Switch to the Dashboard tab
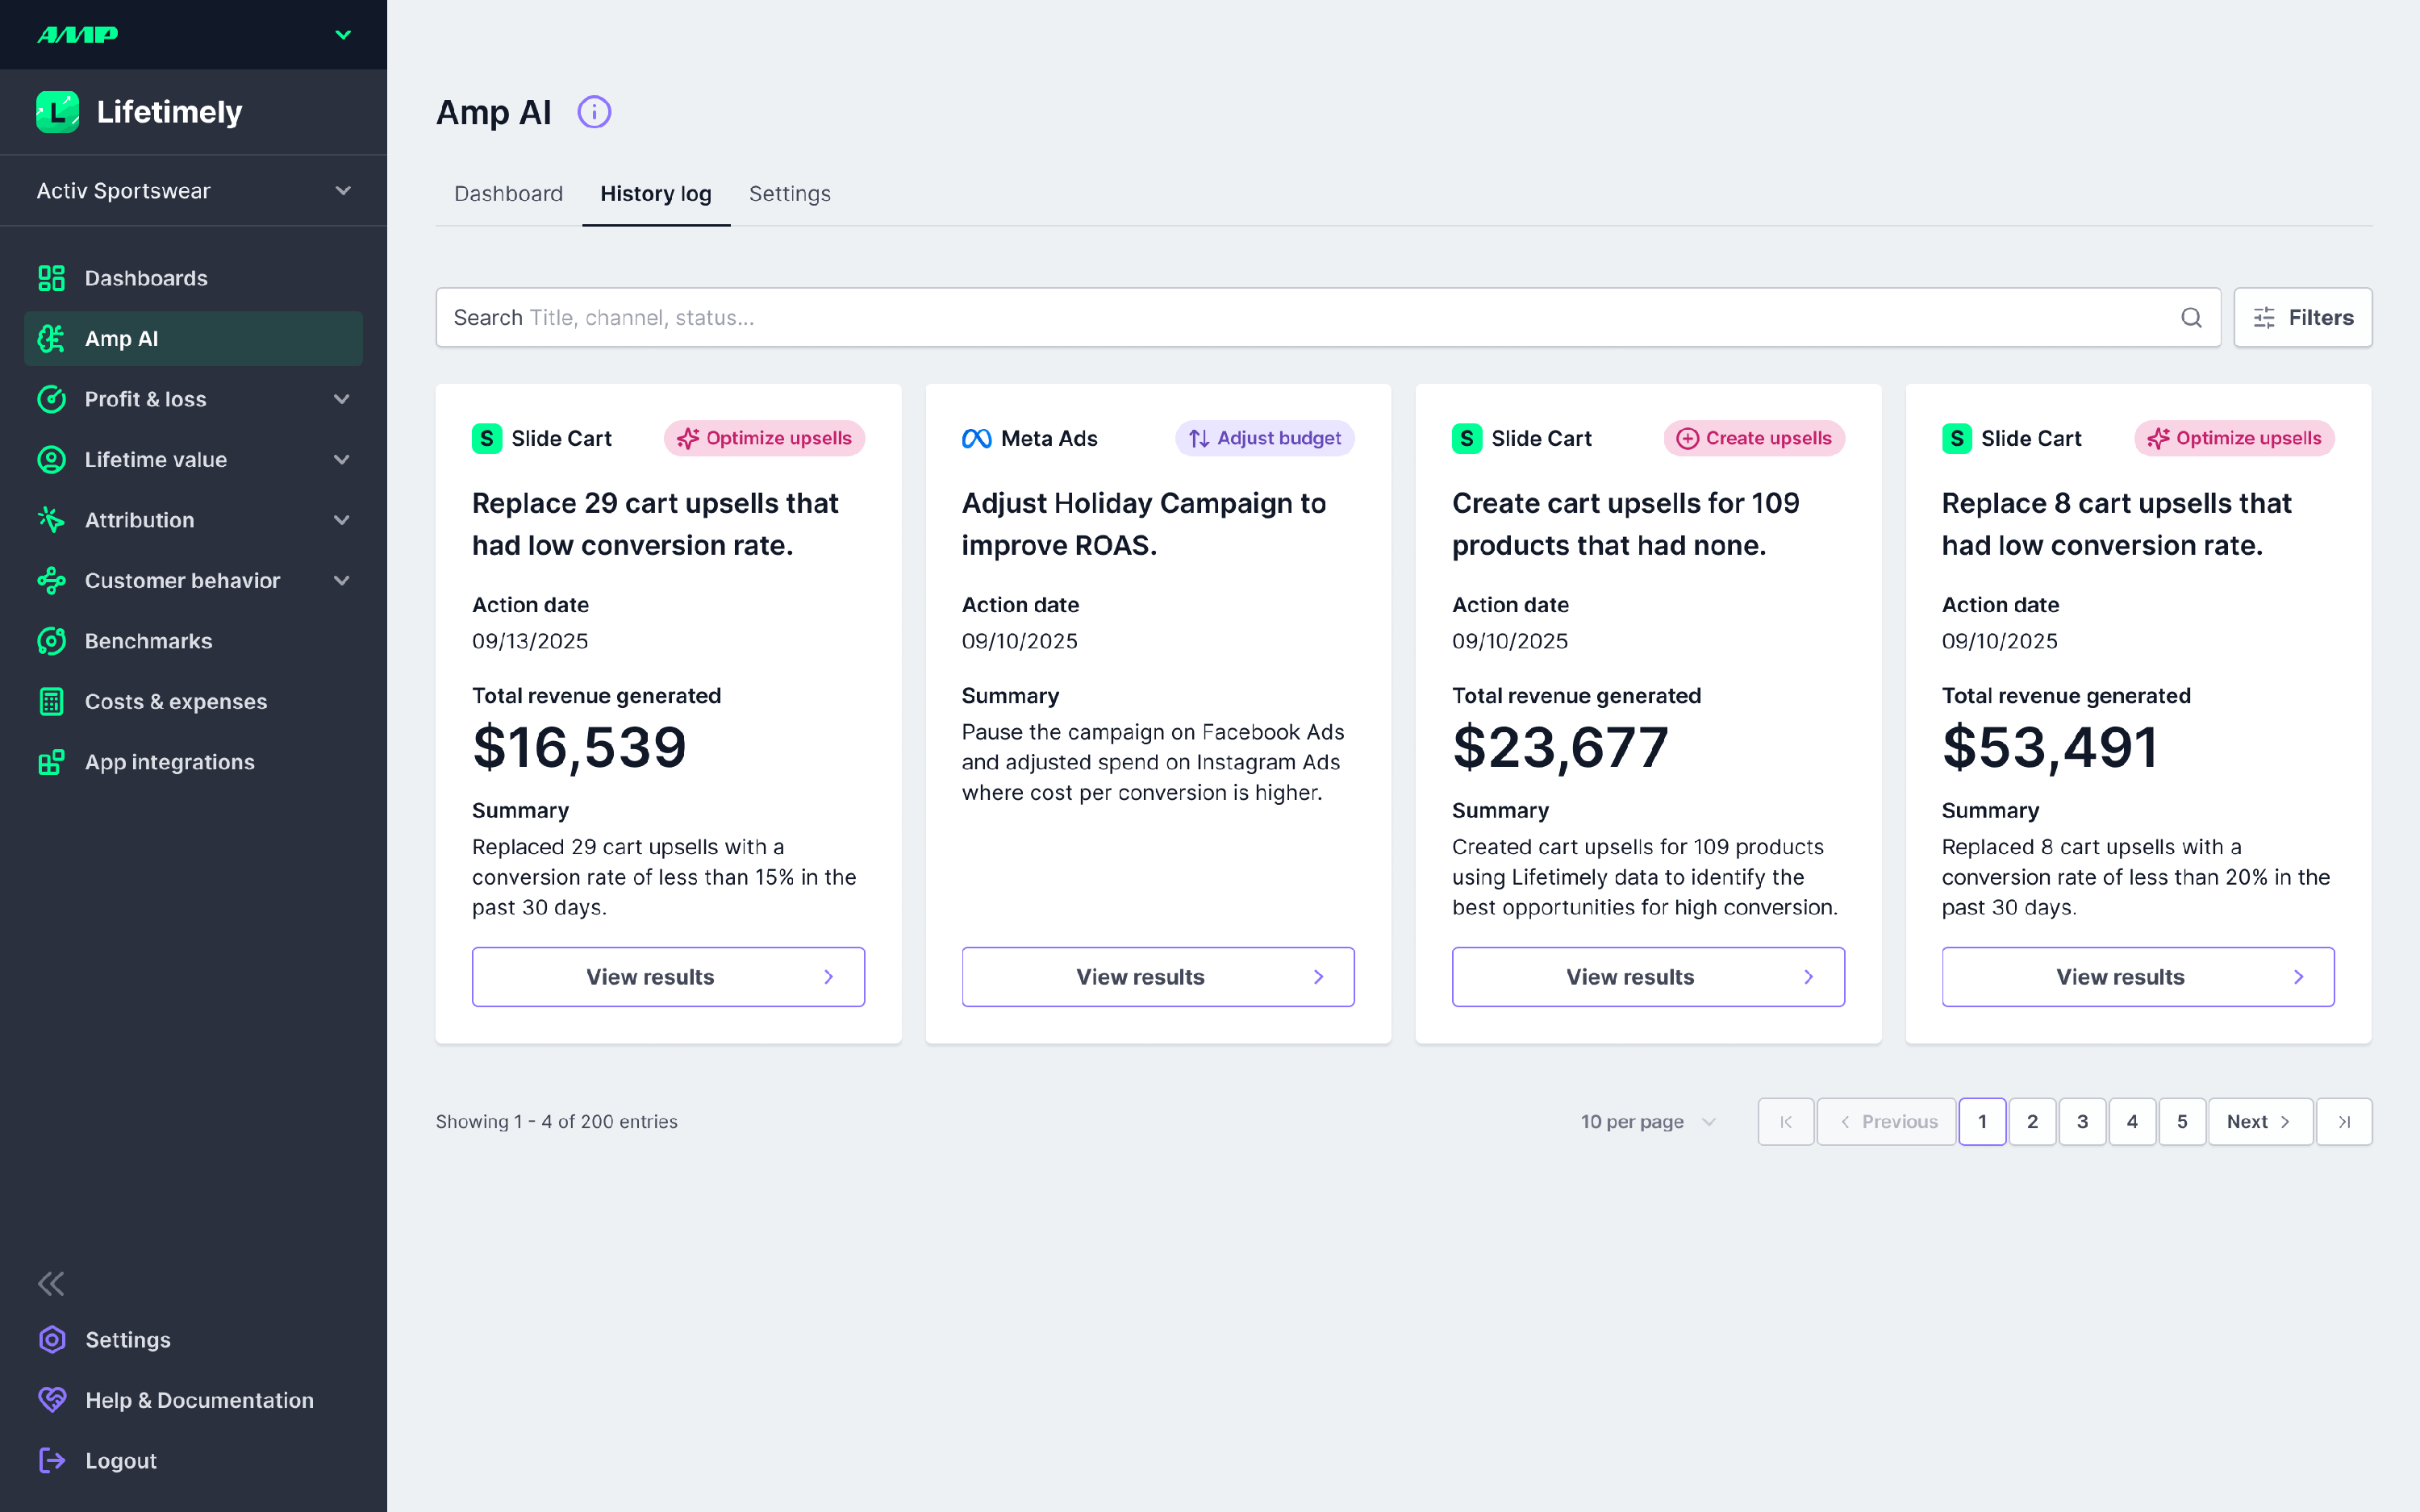The image size is (2420, 1512). click(x=508, y=194)
